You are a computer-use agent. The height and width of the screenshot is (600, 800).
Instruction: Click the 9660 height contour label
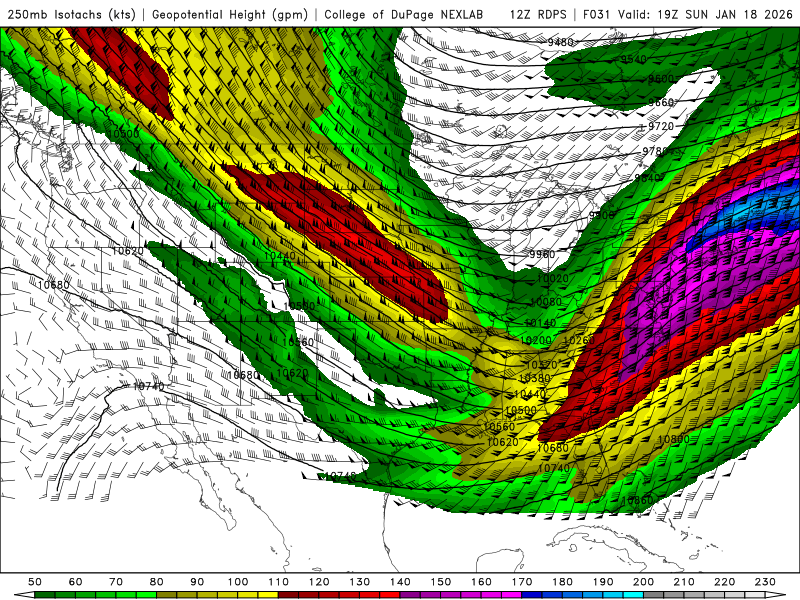coord(661,103)
